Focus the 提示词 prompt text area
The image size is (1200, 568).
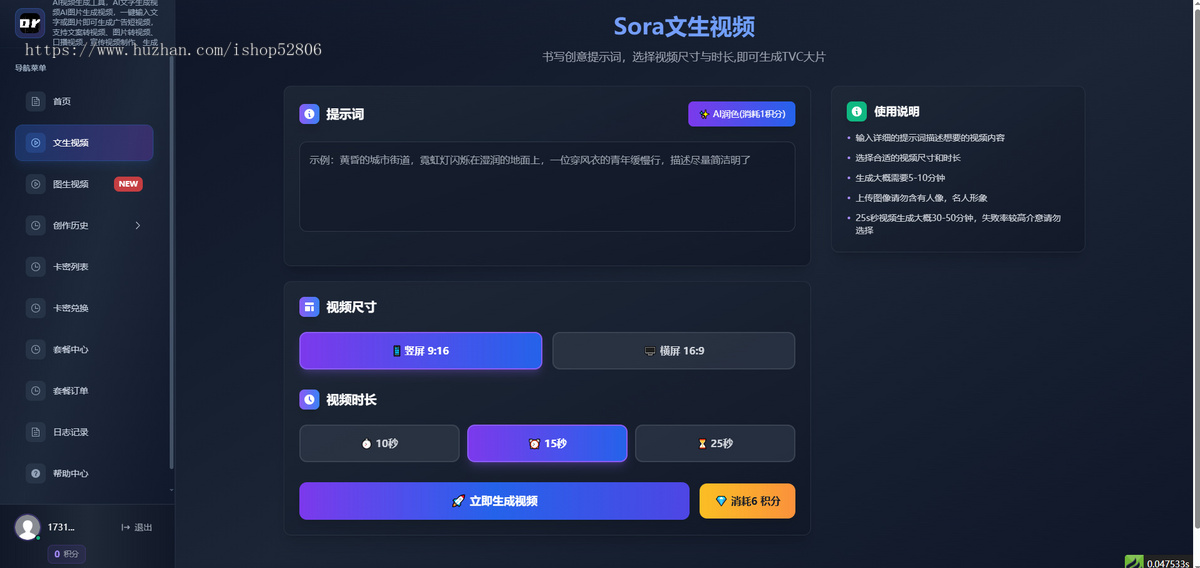(547, 186)
